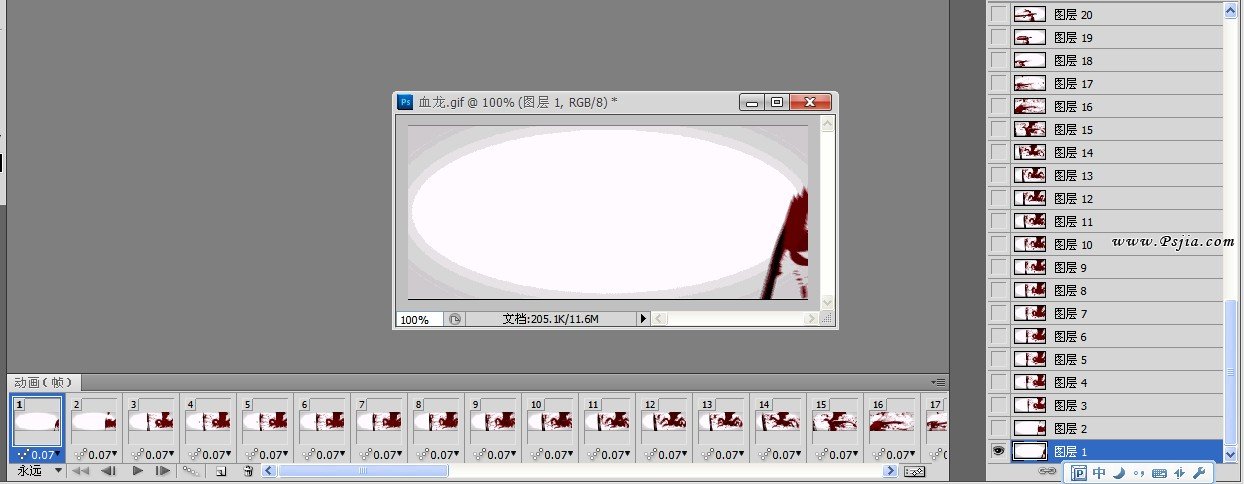1244x484 pixels.
Task: Click the tween frames icon
Action: [192, 471]
